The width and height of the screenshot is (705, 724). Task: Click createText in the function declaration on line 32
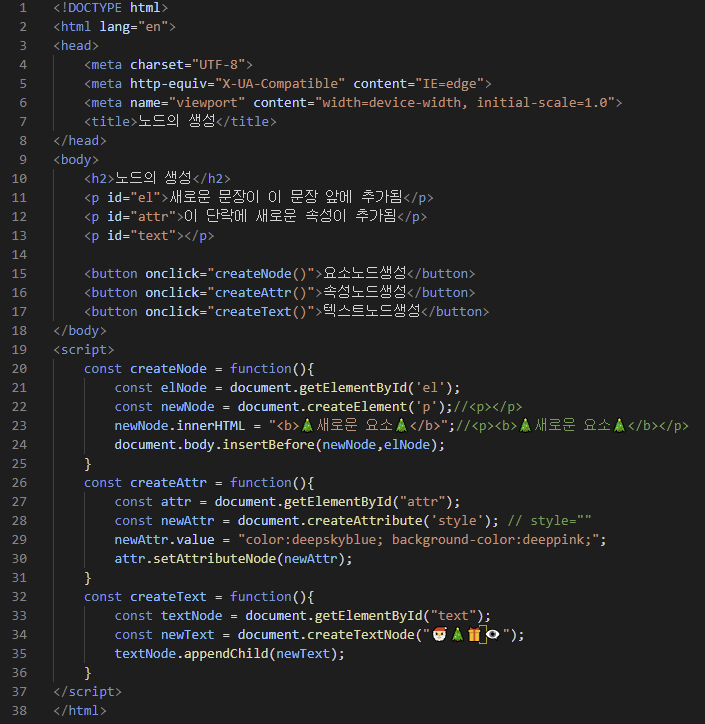click(x=169, y=597)
